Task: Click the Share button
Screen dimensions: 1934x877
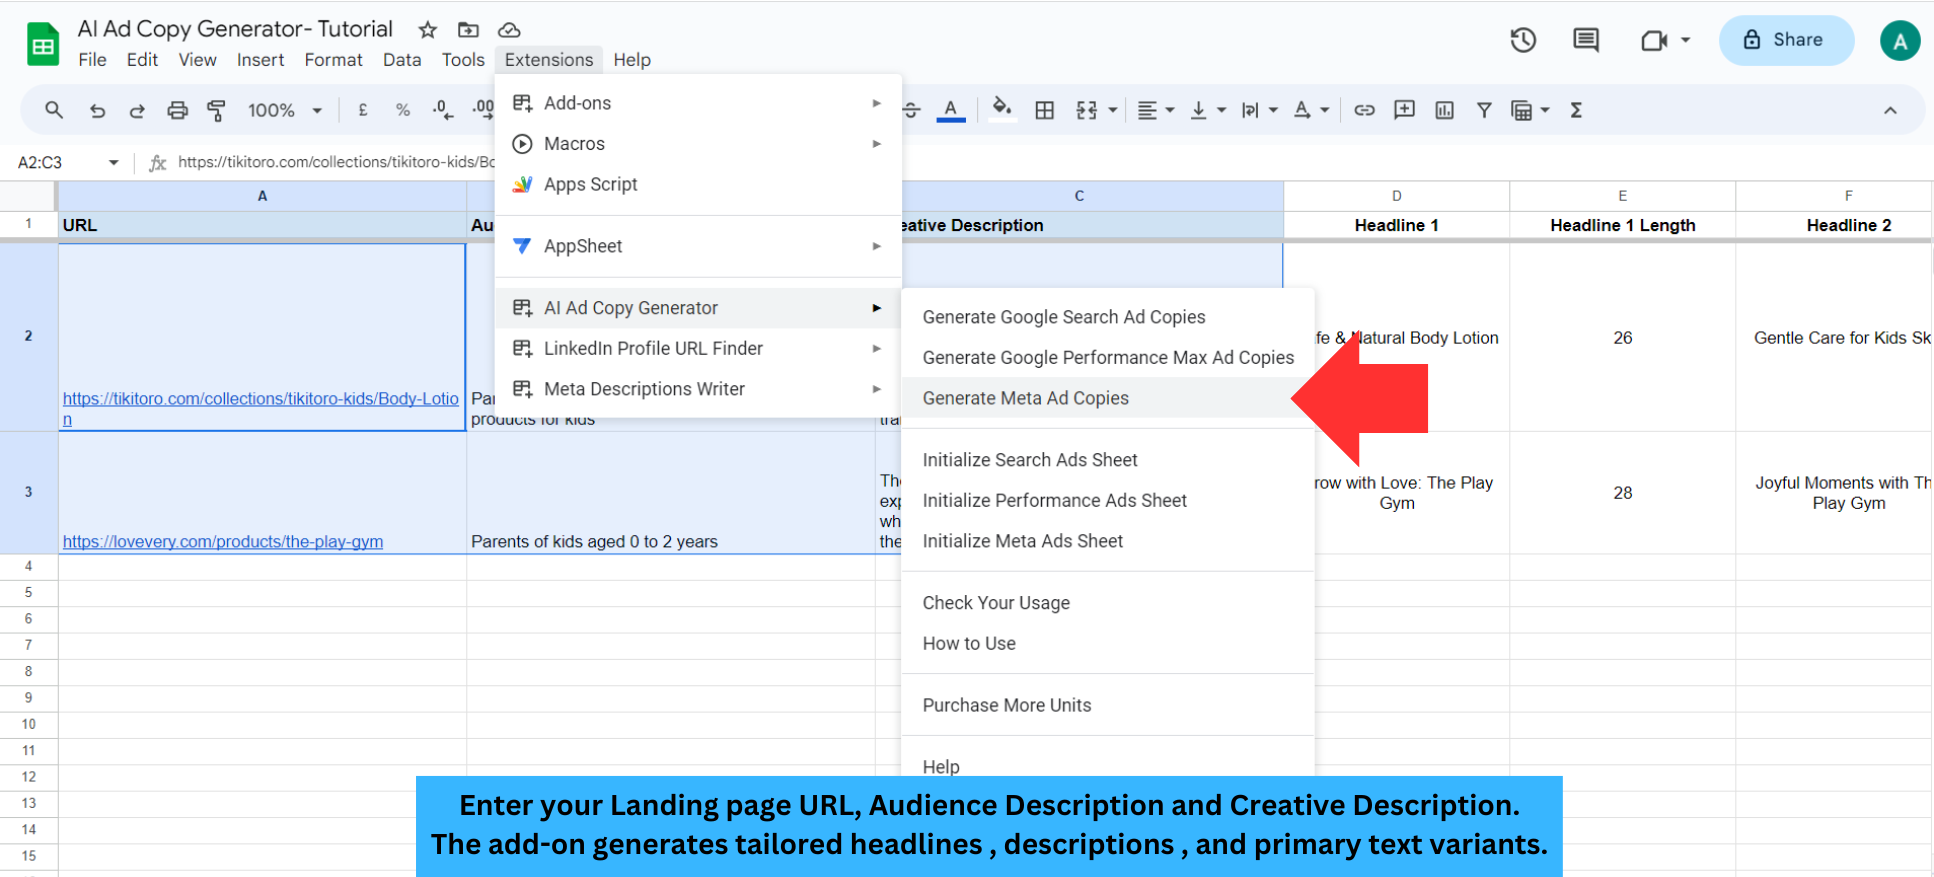Action: (x=1785, y=40)
